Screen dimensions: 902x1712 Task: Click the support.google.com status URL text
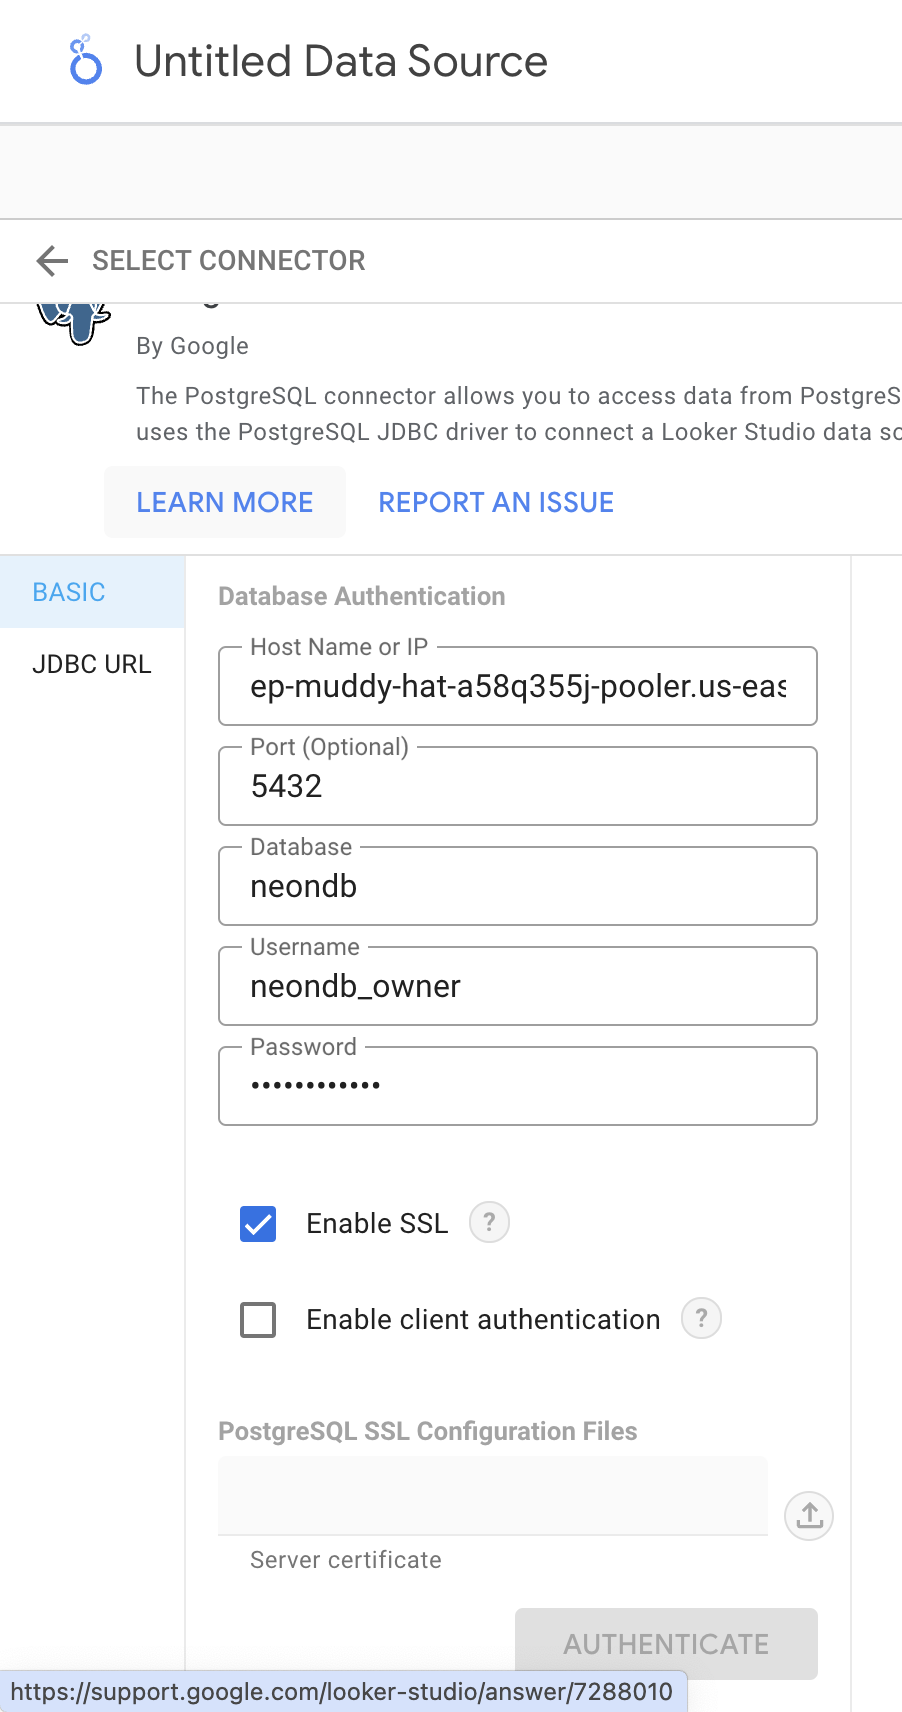point(342,1692)
